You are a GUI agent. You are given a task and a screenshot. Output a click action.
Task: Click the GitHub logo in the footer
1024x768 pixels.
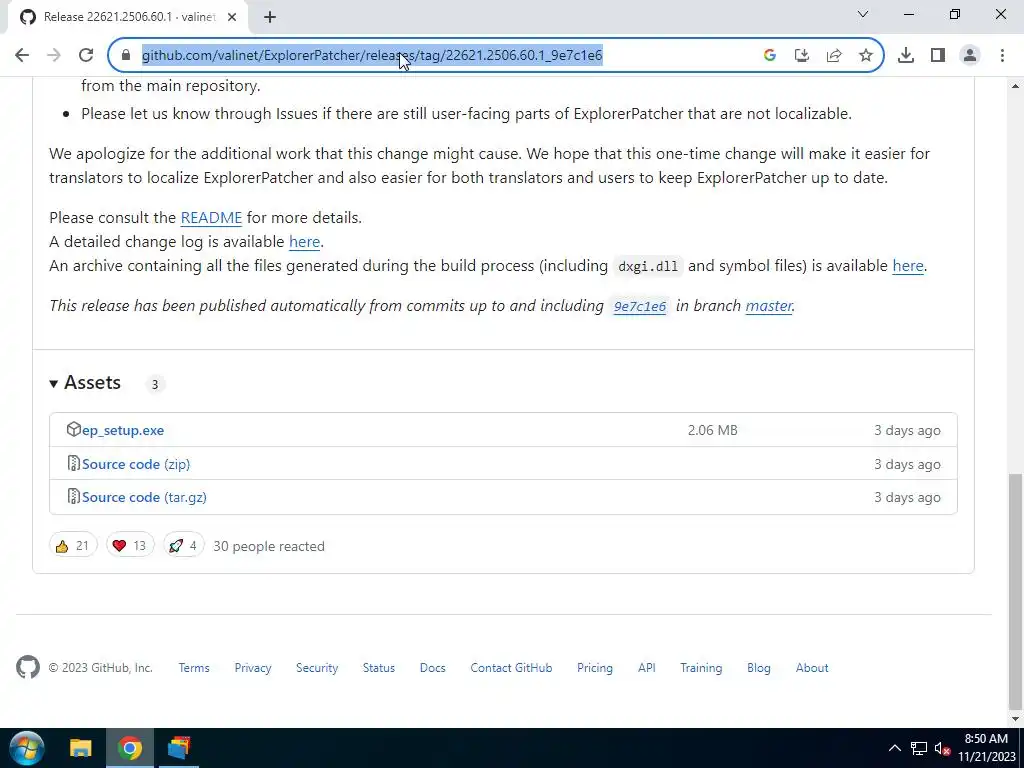click(x=28, y=667)
